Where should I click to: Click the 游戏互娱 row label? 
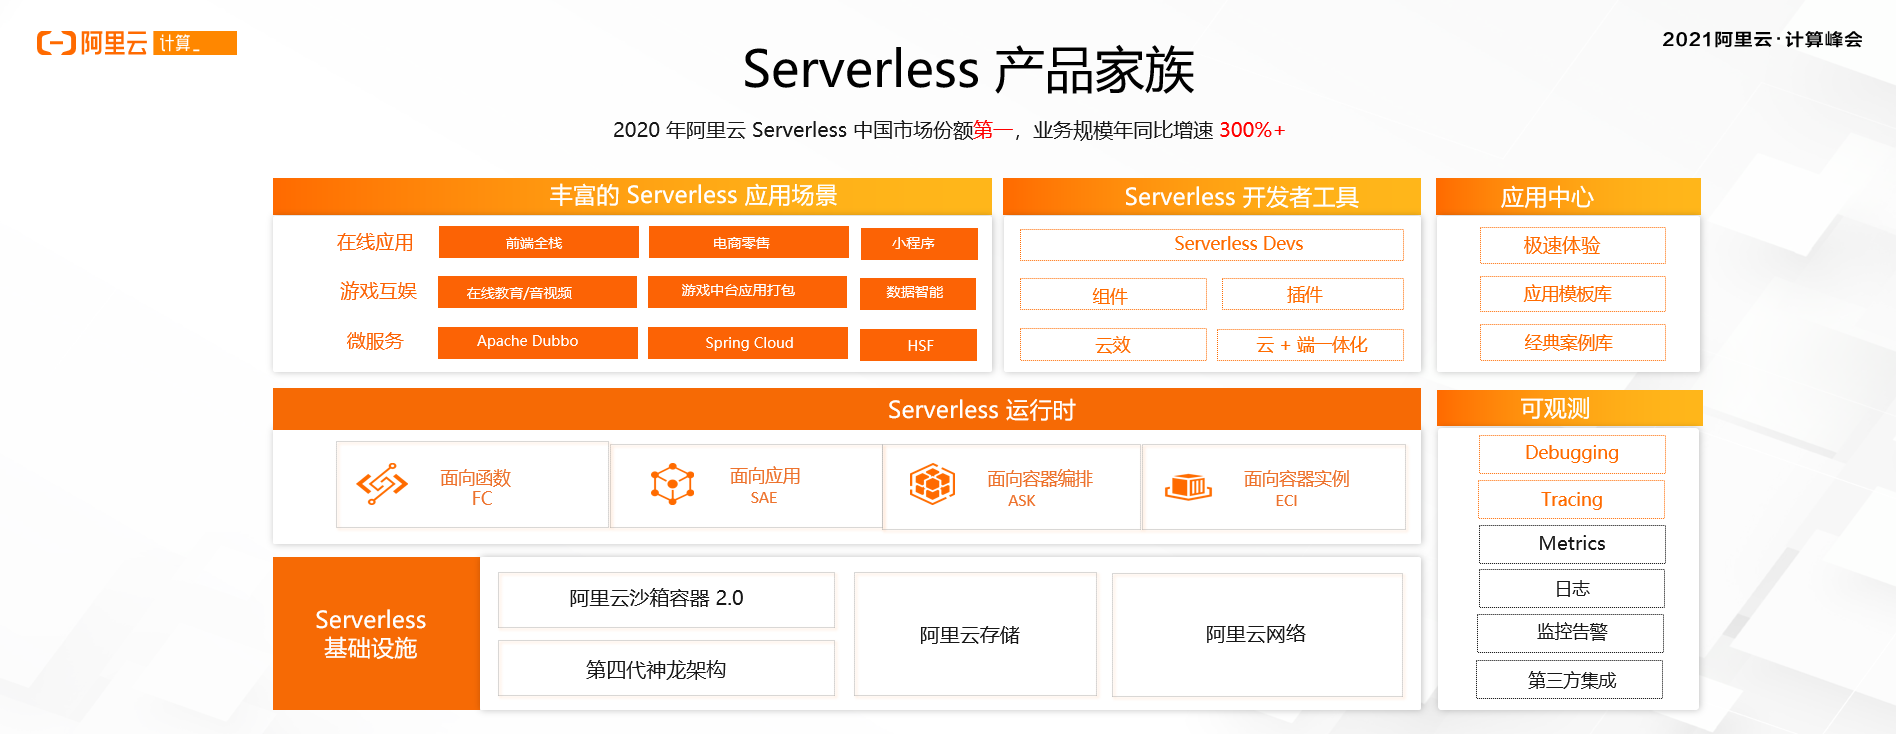pos(378,291)
